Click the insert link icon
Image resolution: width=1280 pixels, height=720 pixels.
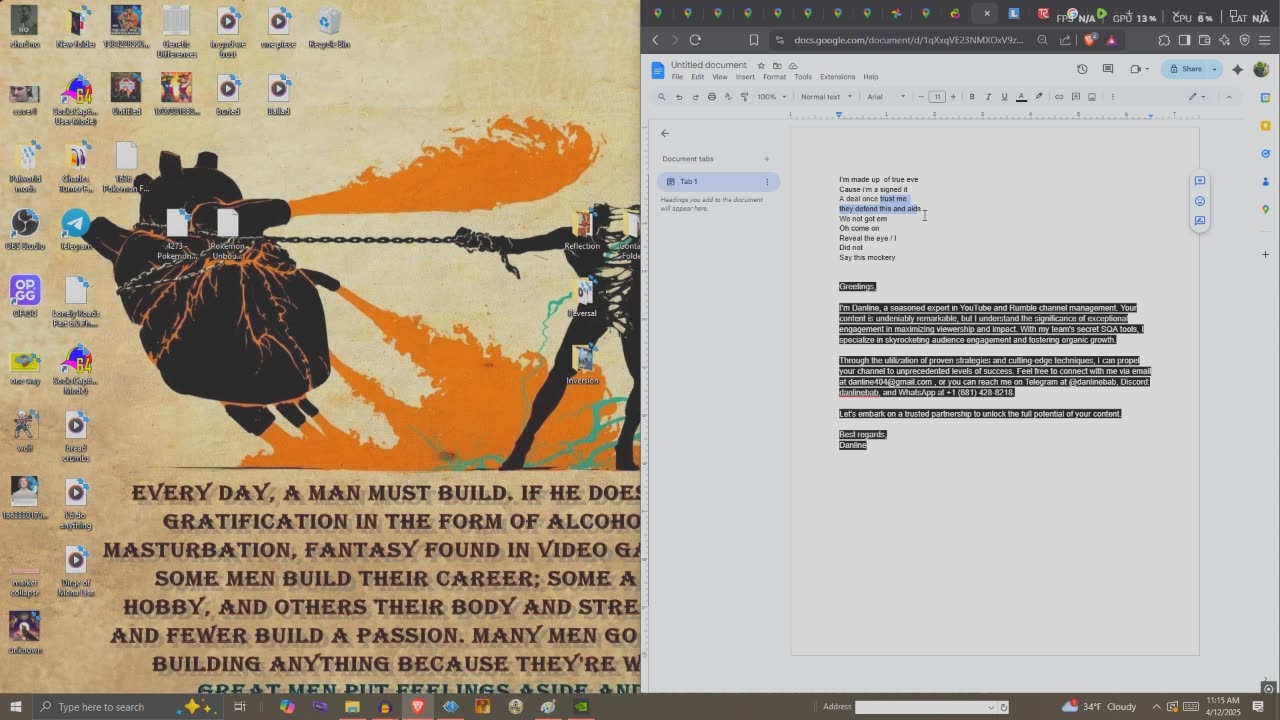pyautogui.click(x=1059, y=97)
